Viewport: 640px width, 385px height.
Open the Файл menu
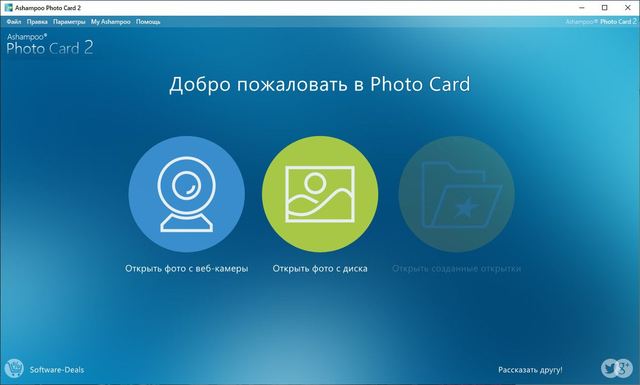[x=13, y=22]
